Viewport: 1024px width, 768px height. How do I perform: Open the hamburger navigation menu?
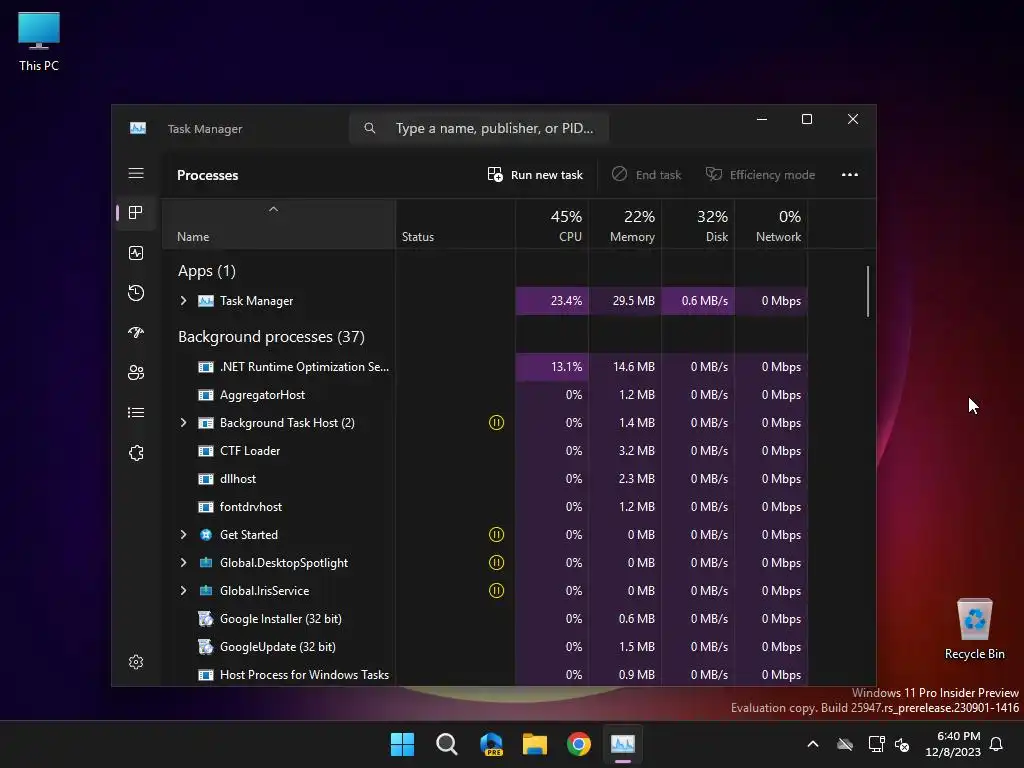pyautogui.click(x=136, y=173)
